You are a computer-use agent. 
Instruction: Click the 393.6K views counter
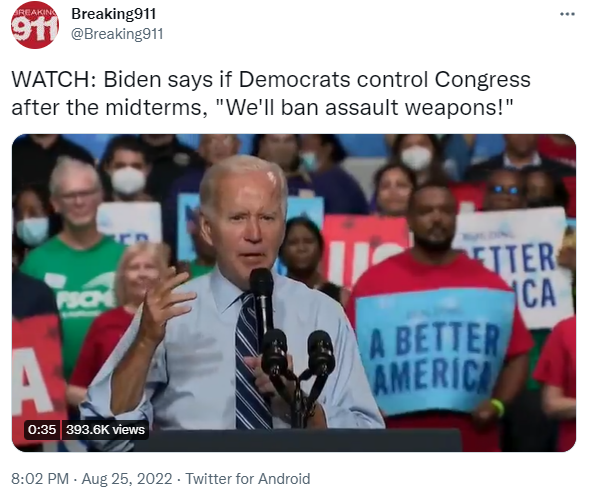pyautogui.click(x=105, y=429)
